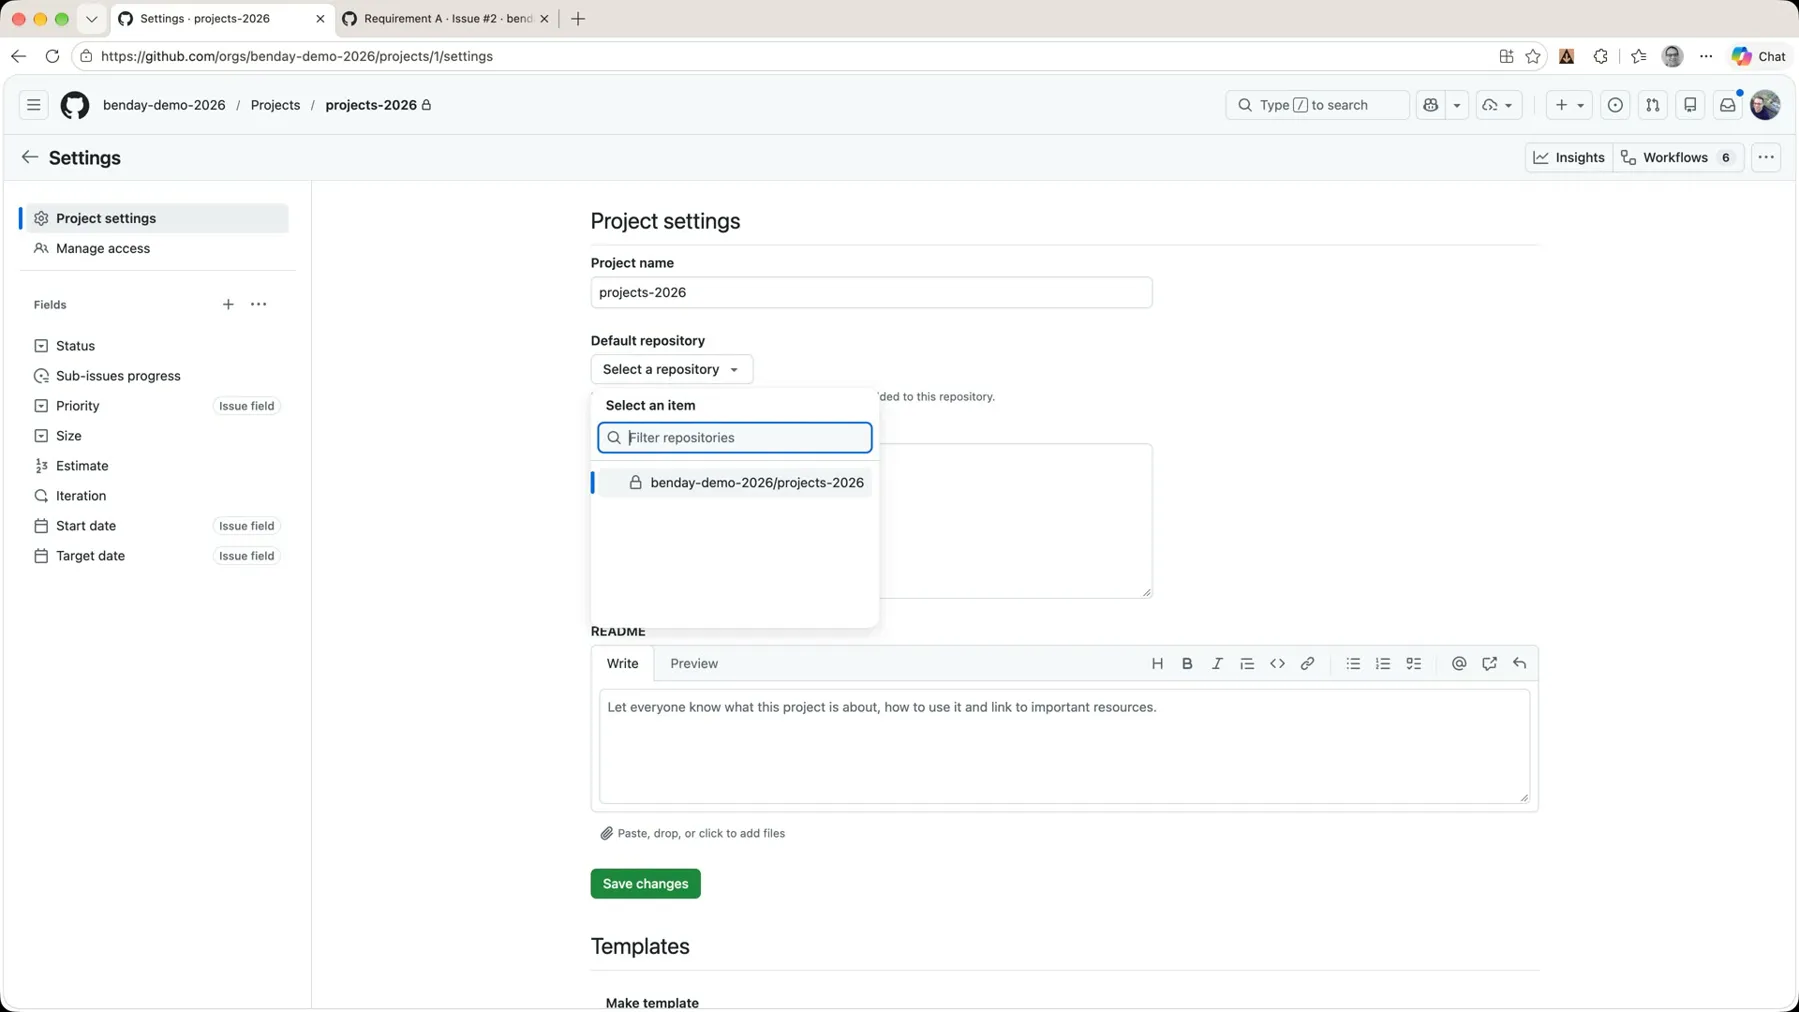The width and height of the screenshot is (1799, 1012).
Task: Open user avatar menu in GitHub header
Action: 1765,105
